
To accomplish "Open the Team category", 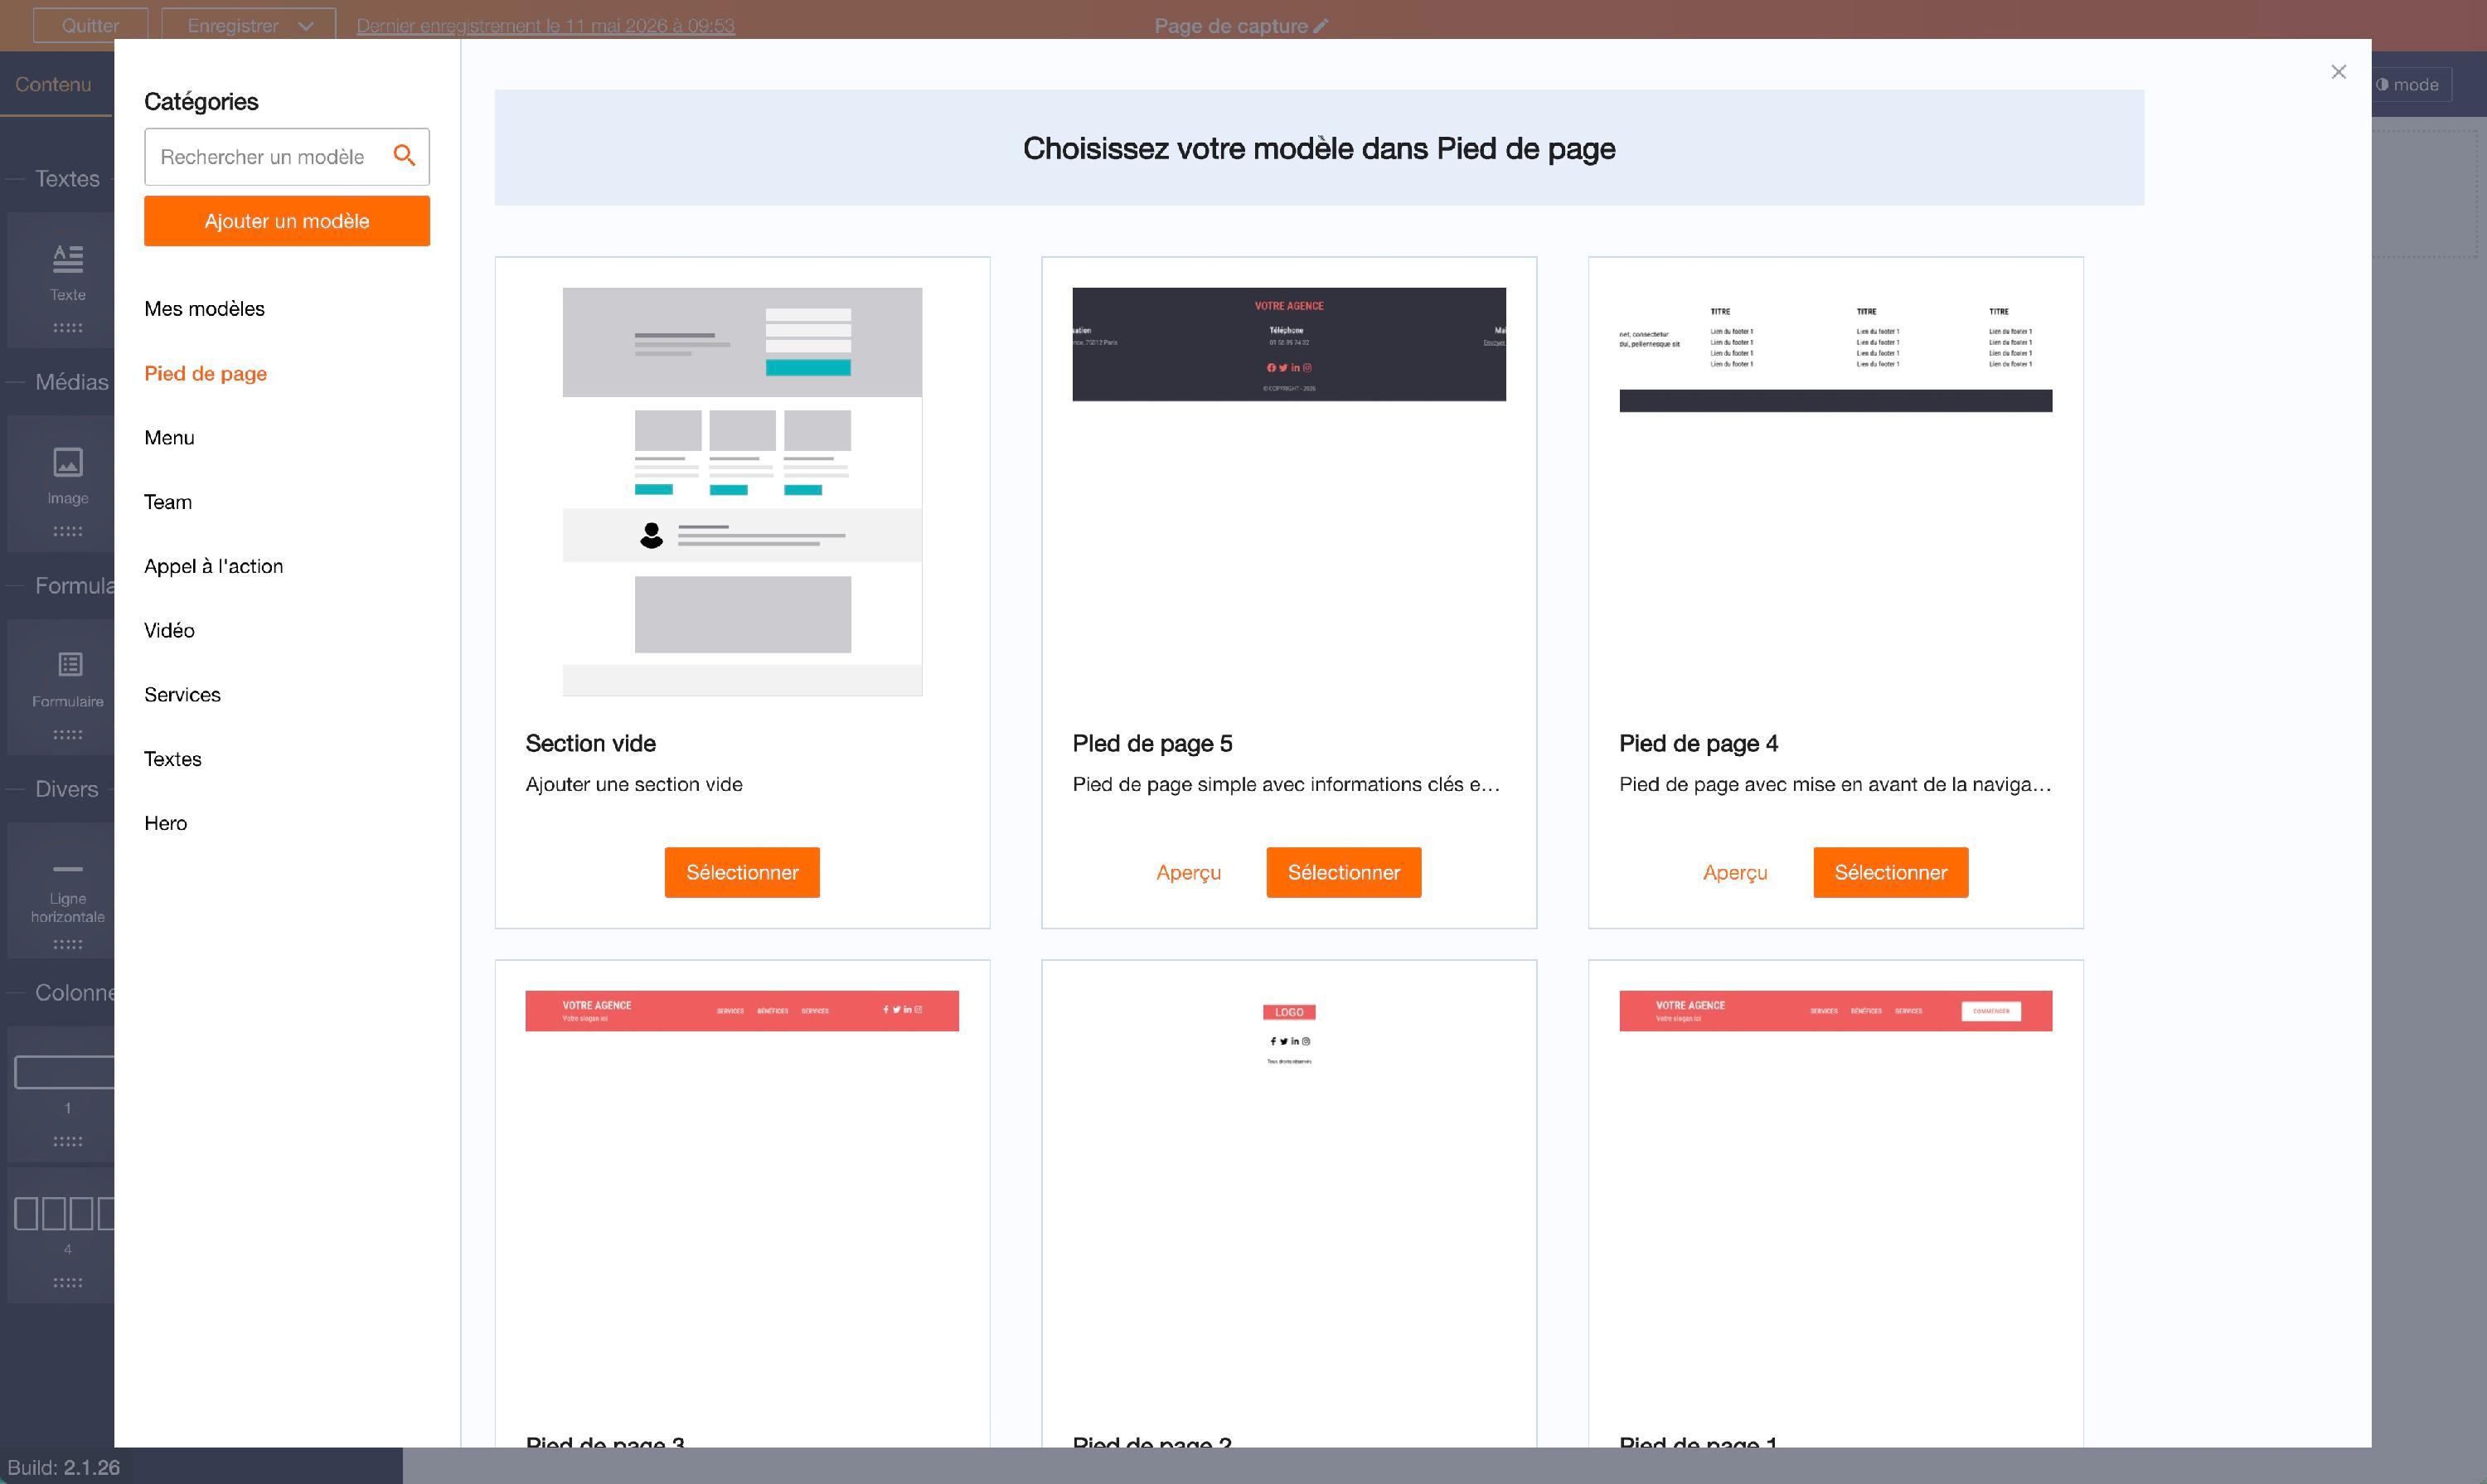I will point(168,502).
